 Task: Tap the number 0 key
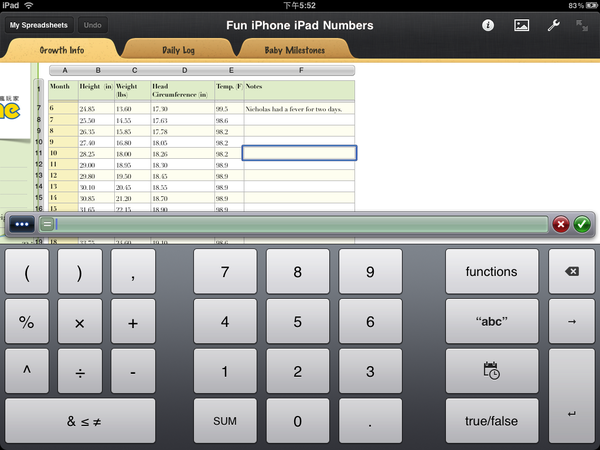297,421
